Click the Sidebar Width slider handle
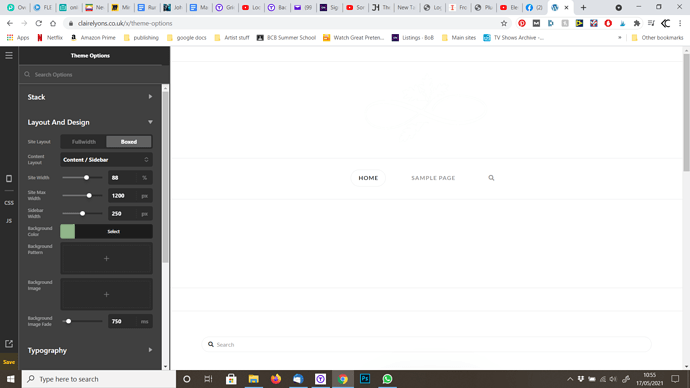 (x=82, y=213)
